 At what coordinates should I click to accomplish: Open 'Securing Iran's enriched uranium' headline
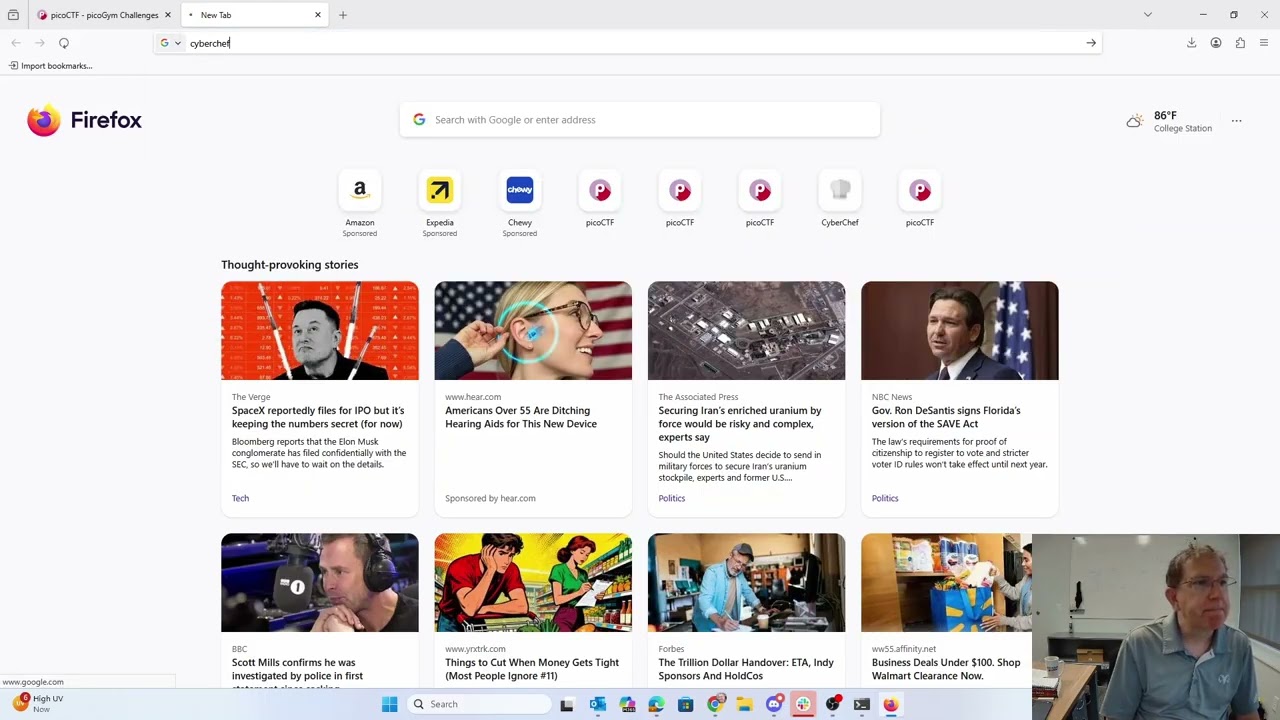pos(740,424)
